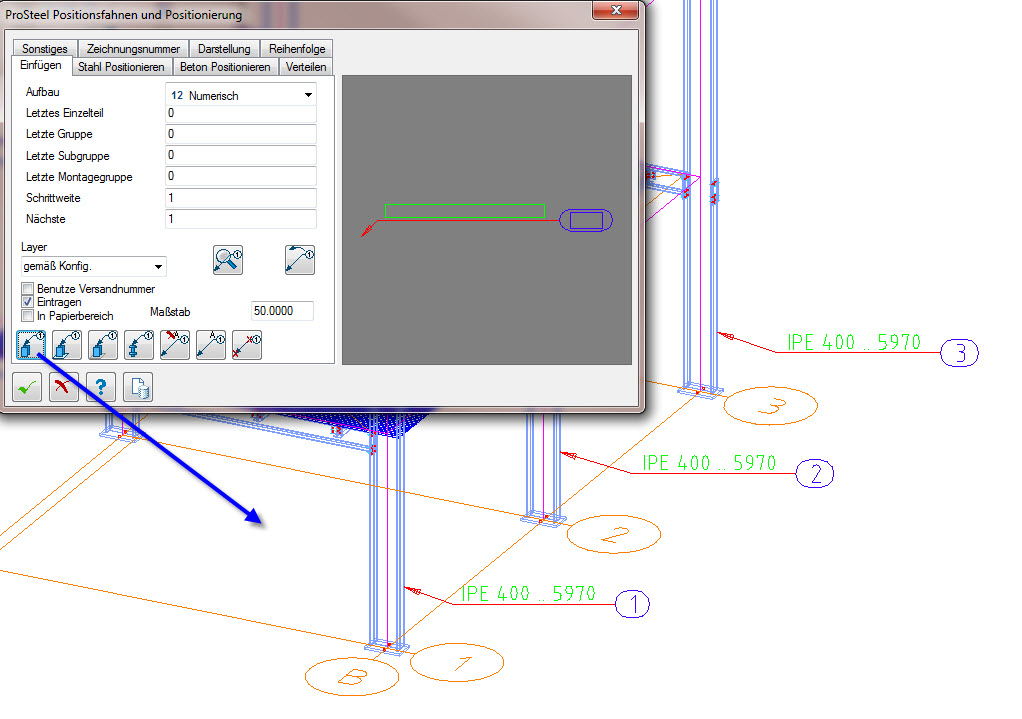Click the orange grid axis bubble 3

770,405
